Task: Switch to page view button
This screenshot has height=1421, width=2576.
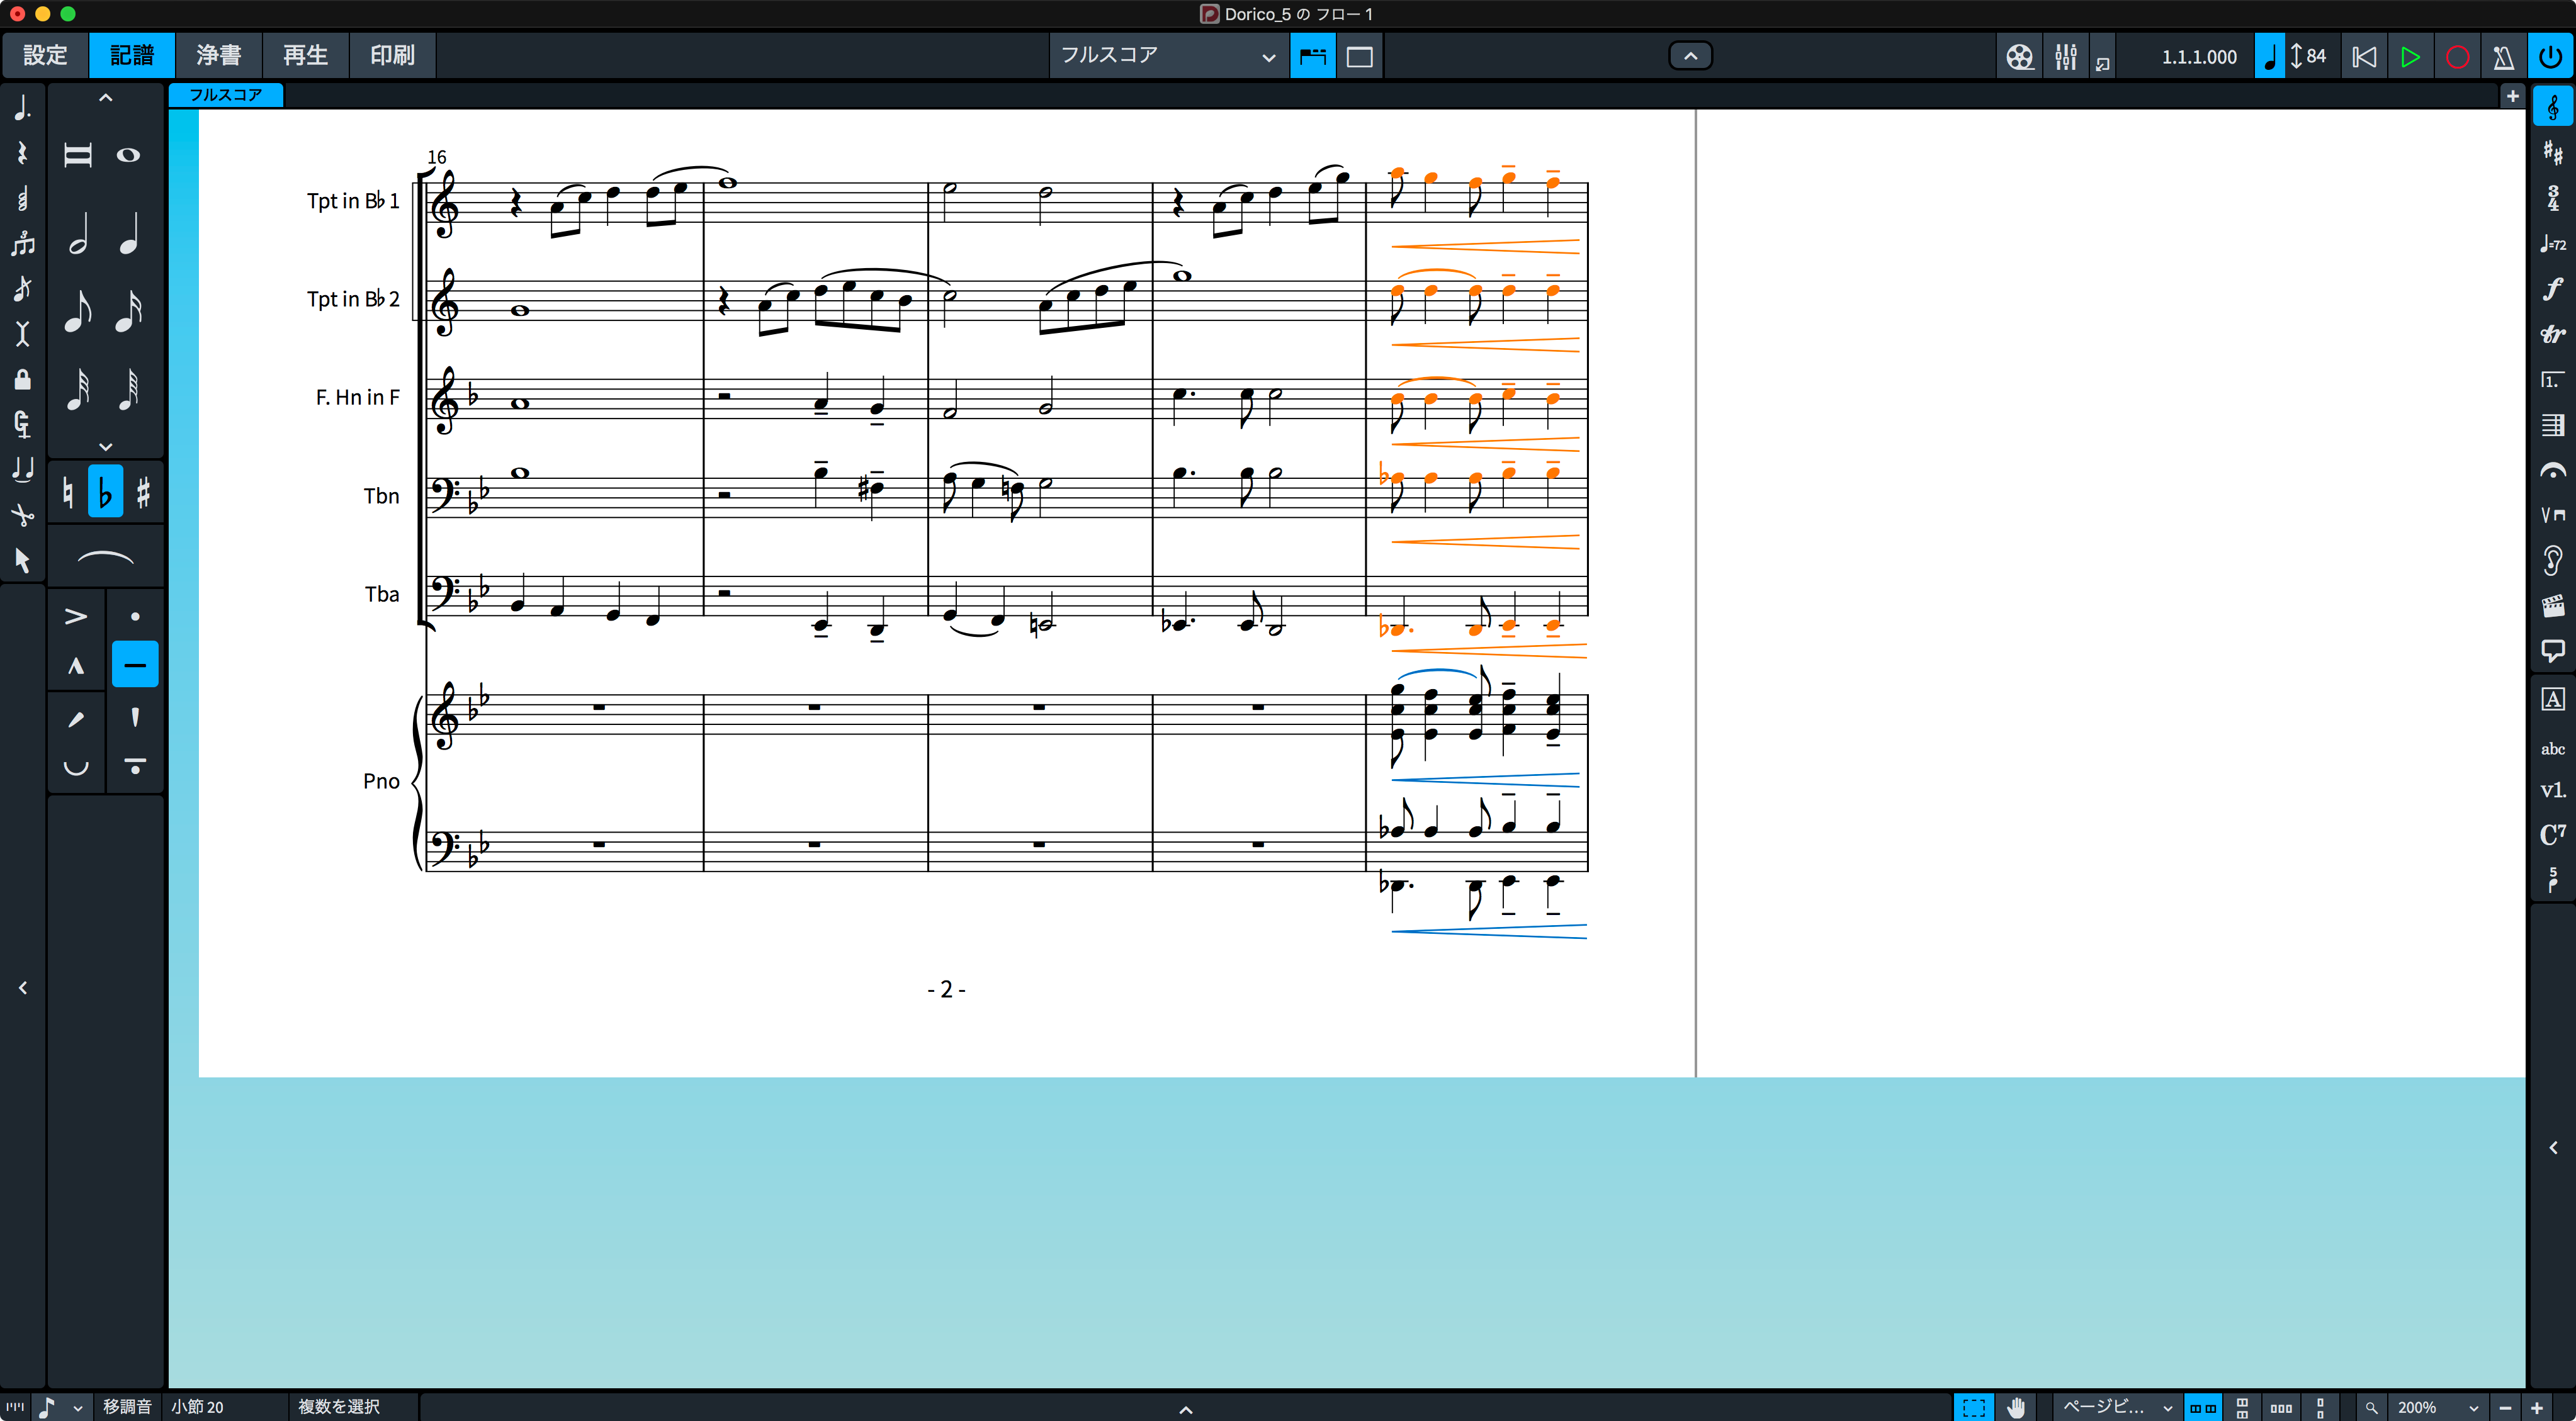Action: [1359, 57]
